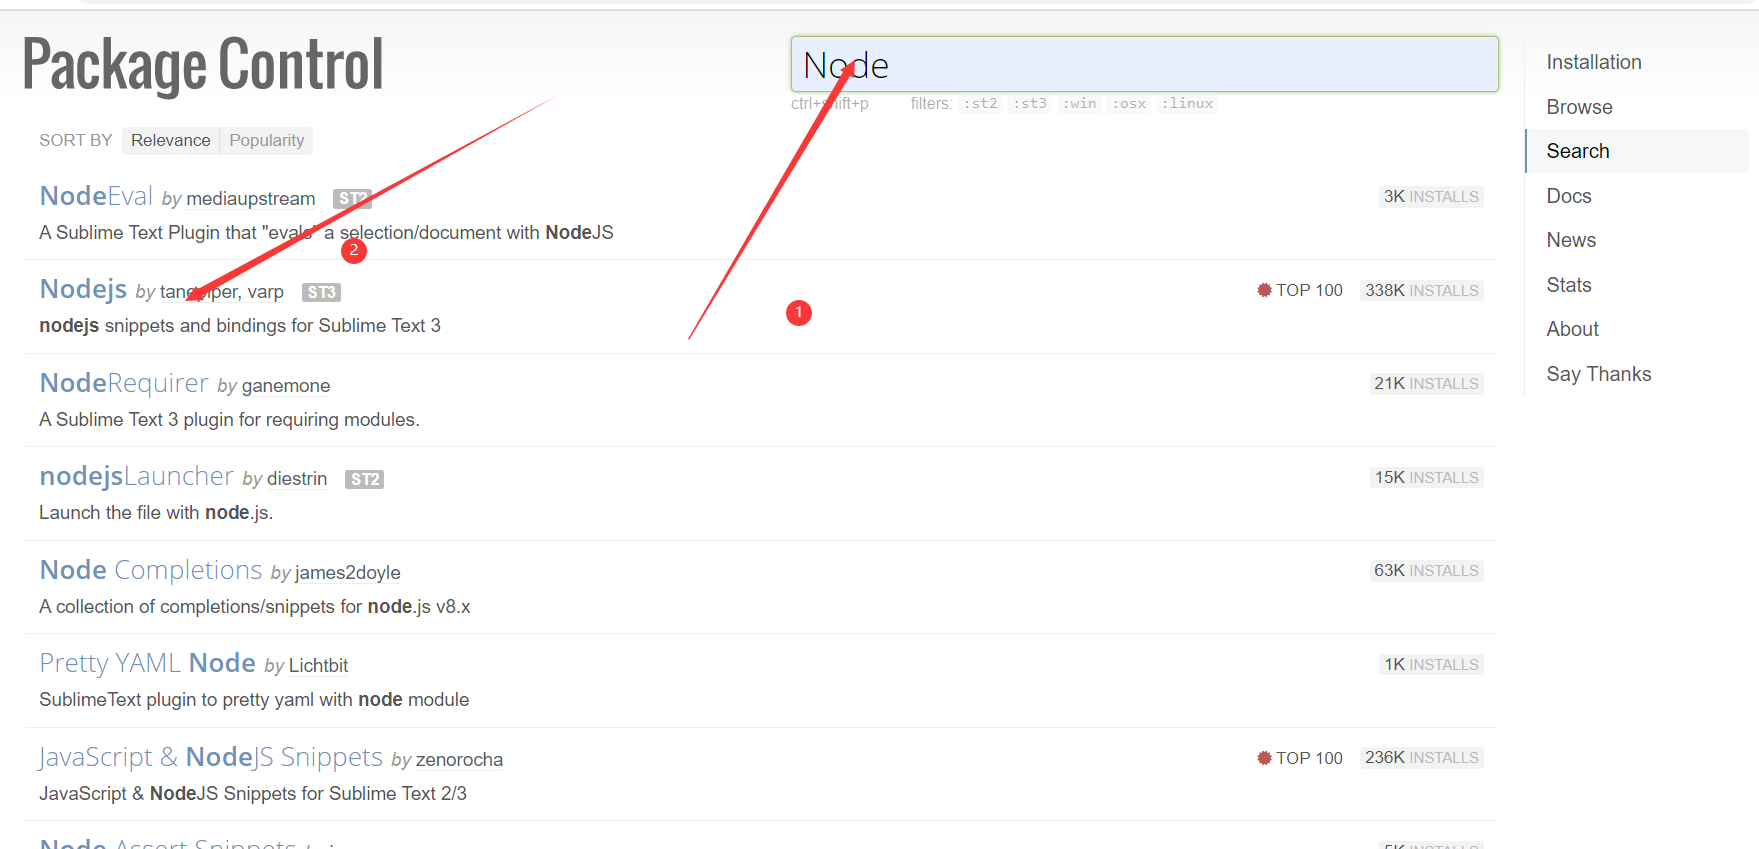
Task: Click description 'nodejs snippets and bindings for Sublime Text 3'
Action: coord(240,326)
